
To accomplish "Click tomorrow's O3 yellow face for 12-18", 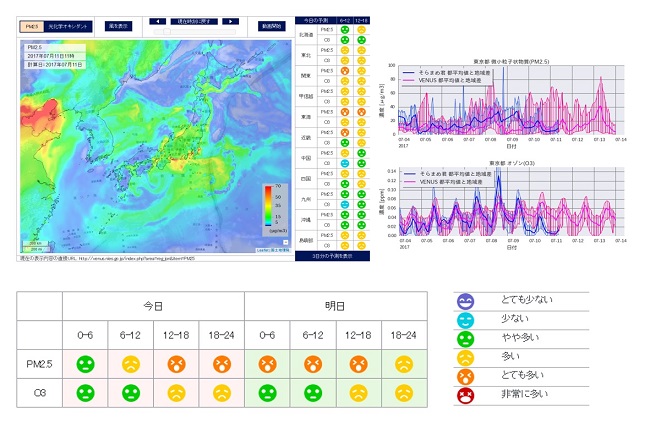I will tap(359, 393).
